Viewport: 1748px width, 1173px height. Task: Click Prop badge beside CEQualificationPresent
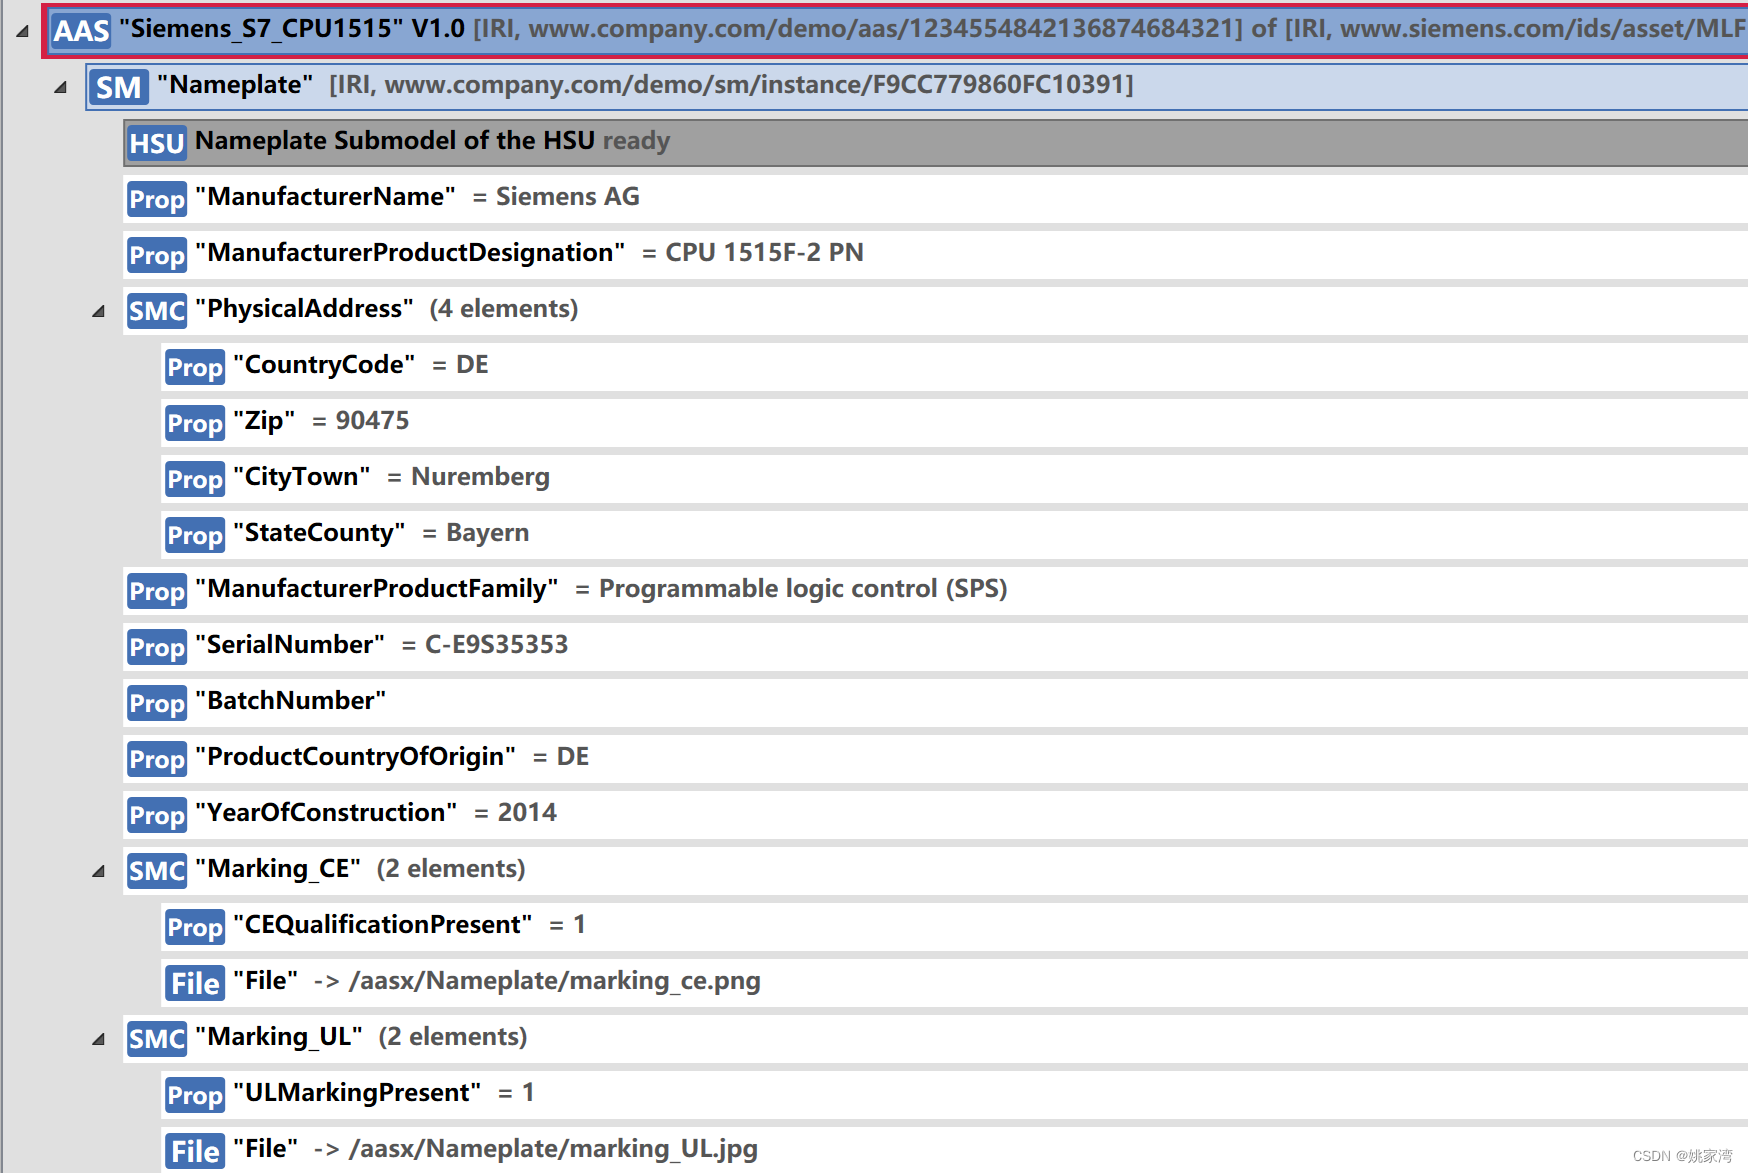click(195, 927)
